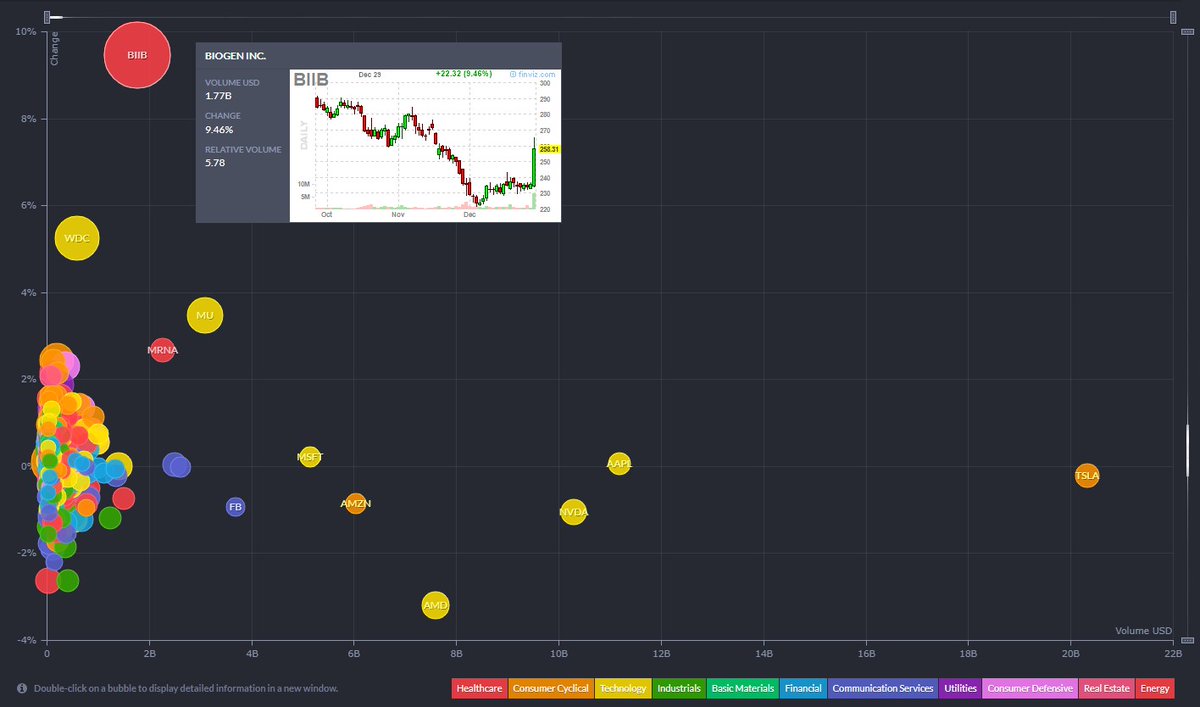The height and width of the screenshot is (707, 1200).
Task: Click the Volume USD axis label
Action: click(x=1143, y=631)
